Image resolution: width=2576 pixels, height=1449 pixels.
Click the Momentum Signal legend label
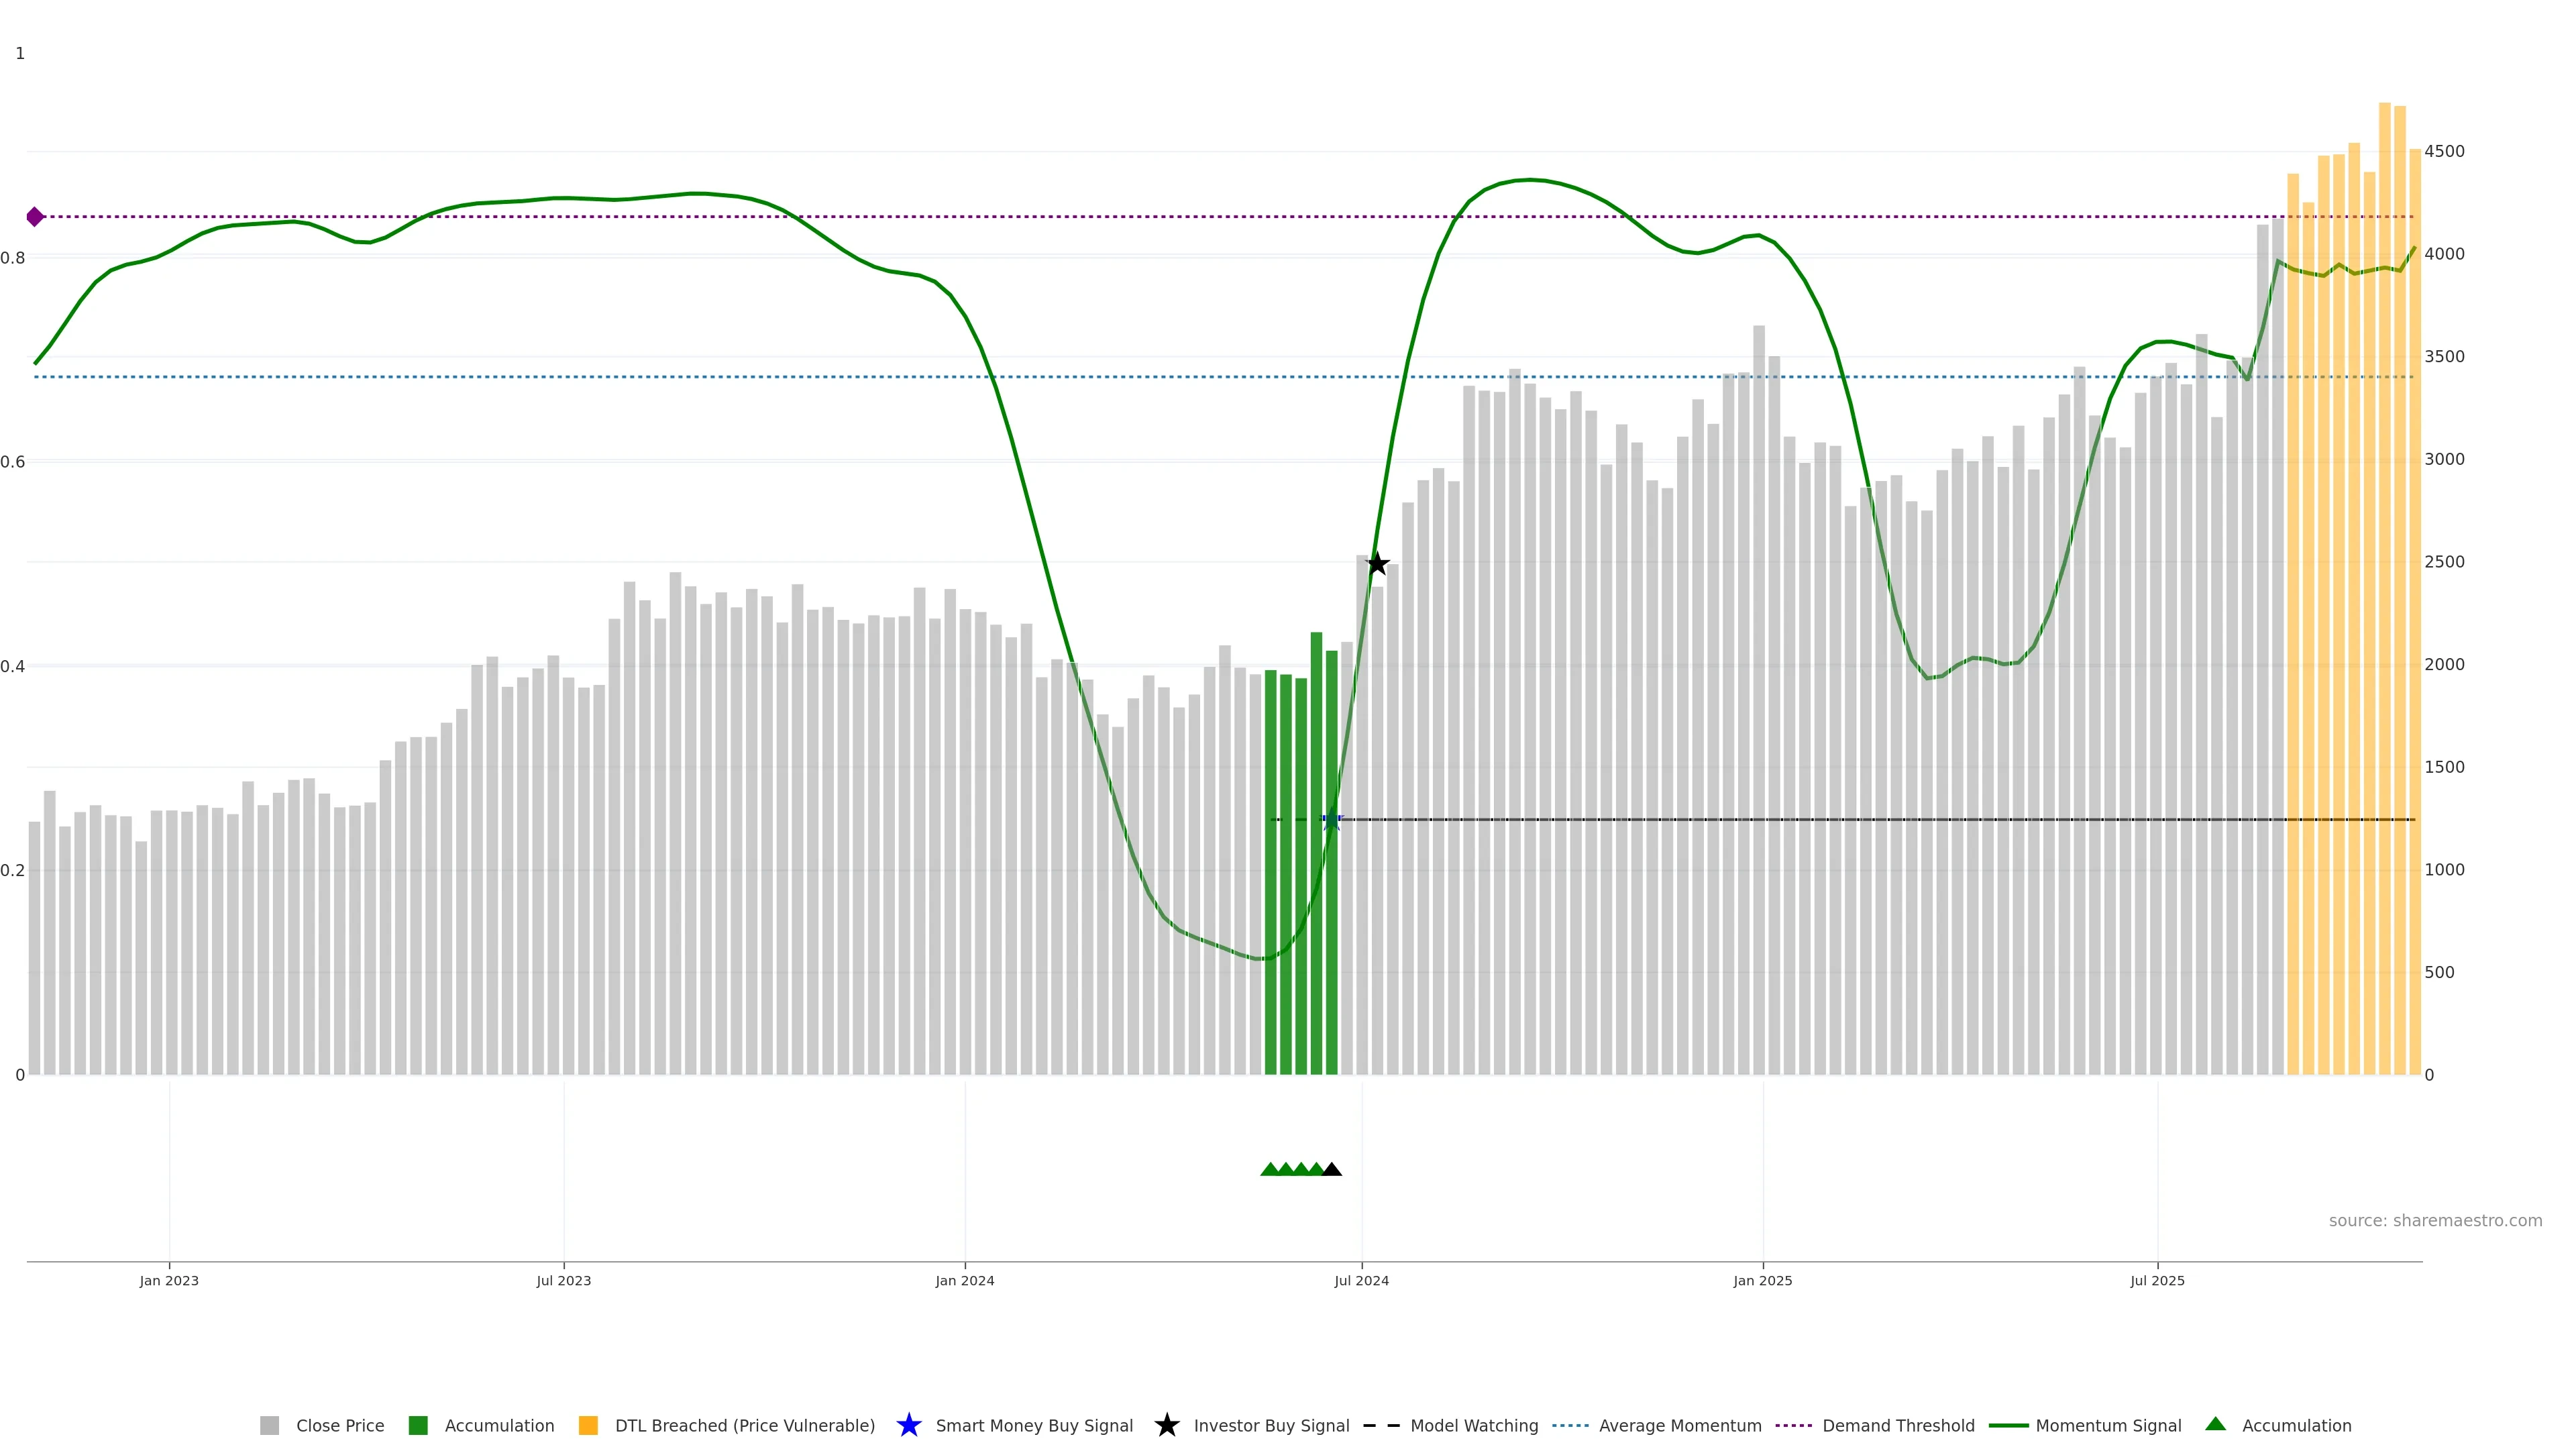(2108, 1425)
